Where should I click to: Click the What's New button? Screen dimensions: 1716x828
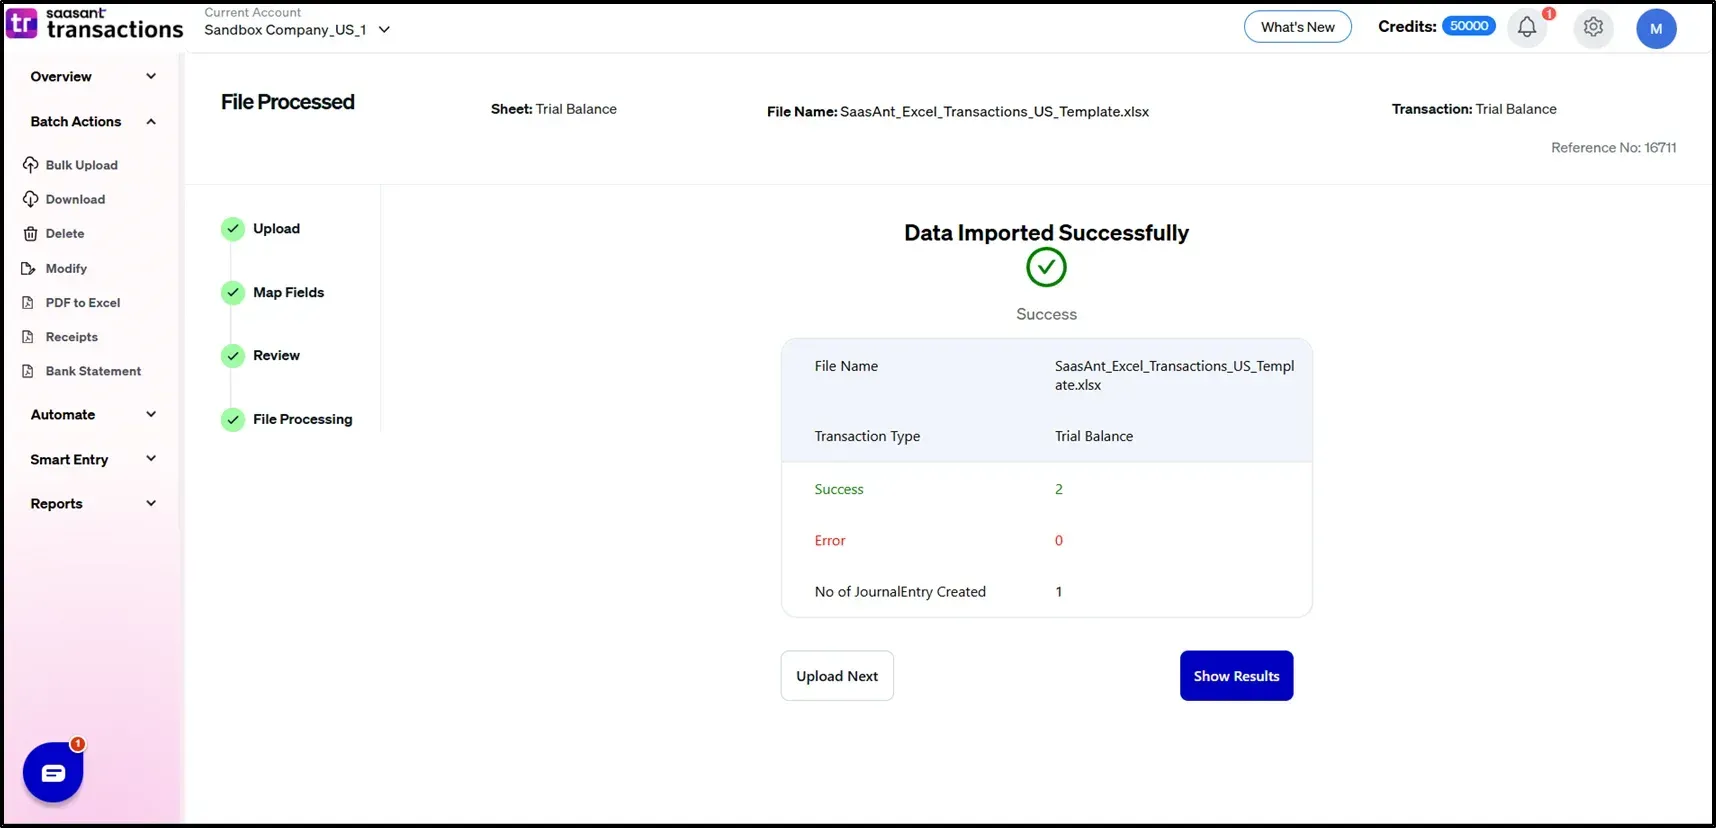point(1298,27)
